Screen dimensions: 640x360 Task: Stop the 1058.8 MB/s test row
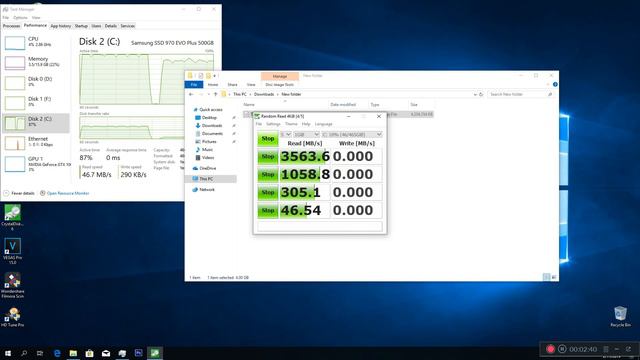click(x=268, y=175)
